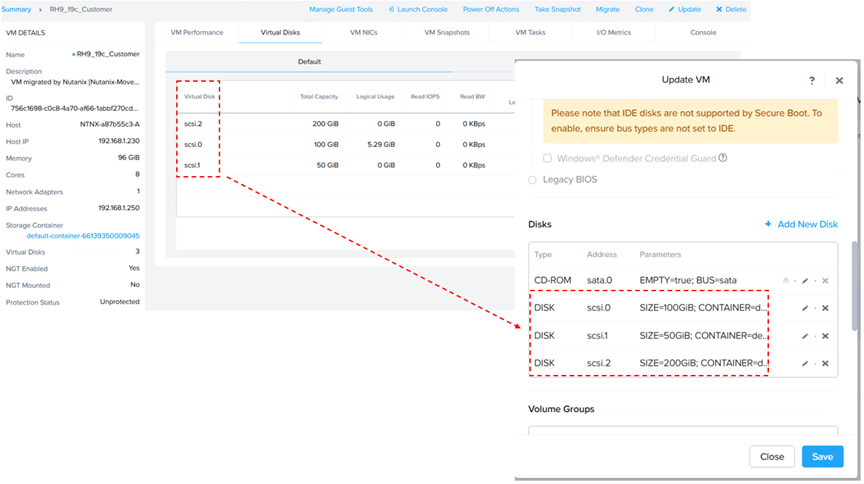Image resolution: width=864 pixels, height=484 pixels.
Task: Click Add New Disk
Action: click(801, 224)
